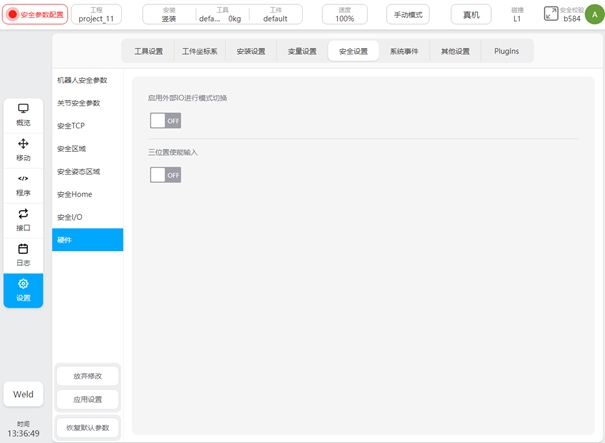Click the 设置 gear icon in sidebar

pos(23,284)
